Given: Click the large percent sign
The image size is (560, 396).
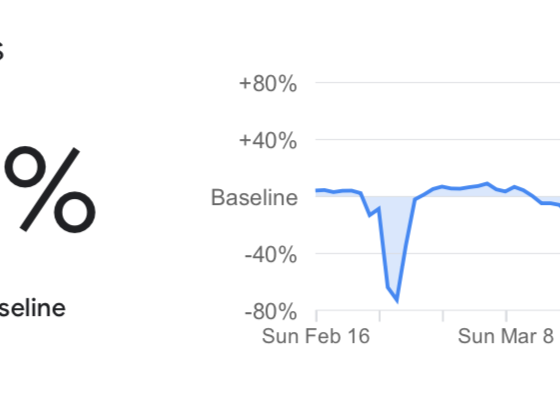Looking at the screenshot, I should coord(50,189).
